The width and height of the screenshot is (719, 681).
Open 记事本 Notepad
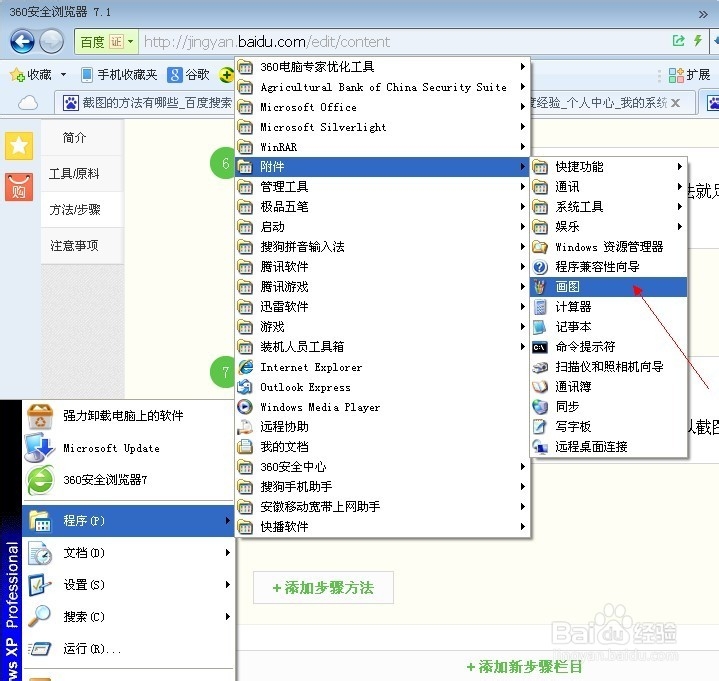coord(608,327)
